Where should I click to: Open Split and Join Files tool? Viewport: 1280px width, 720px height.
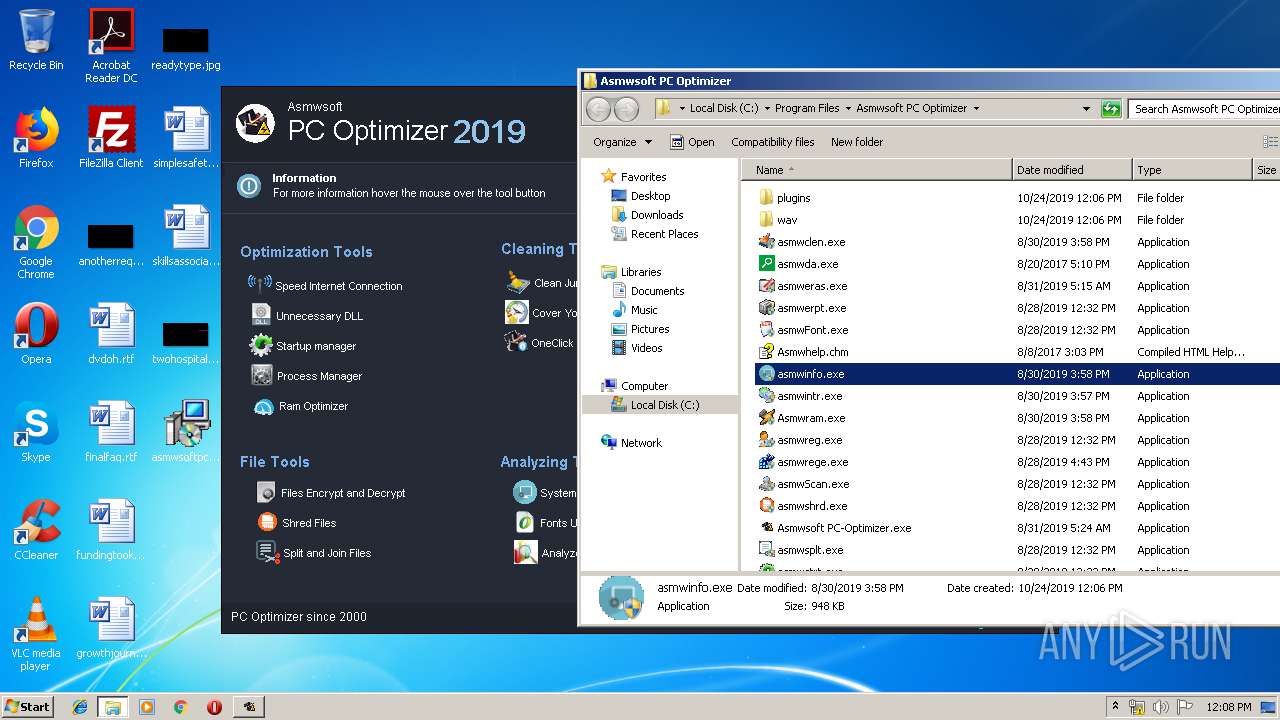(314, 552)
